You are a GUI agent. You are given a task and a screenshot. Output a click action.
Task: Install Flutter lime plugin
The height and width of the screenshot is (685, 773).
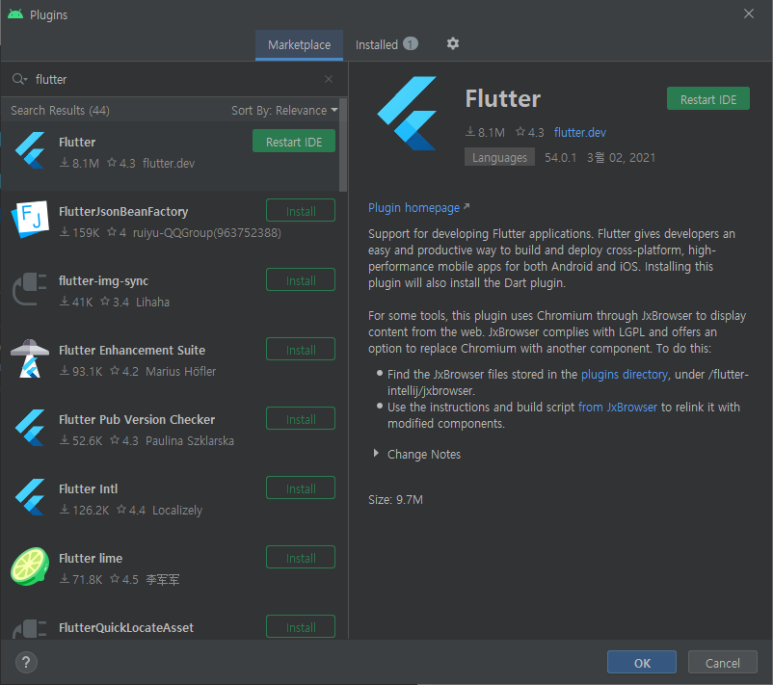tap(301, 558)
